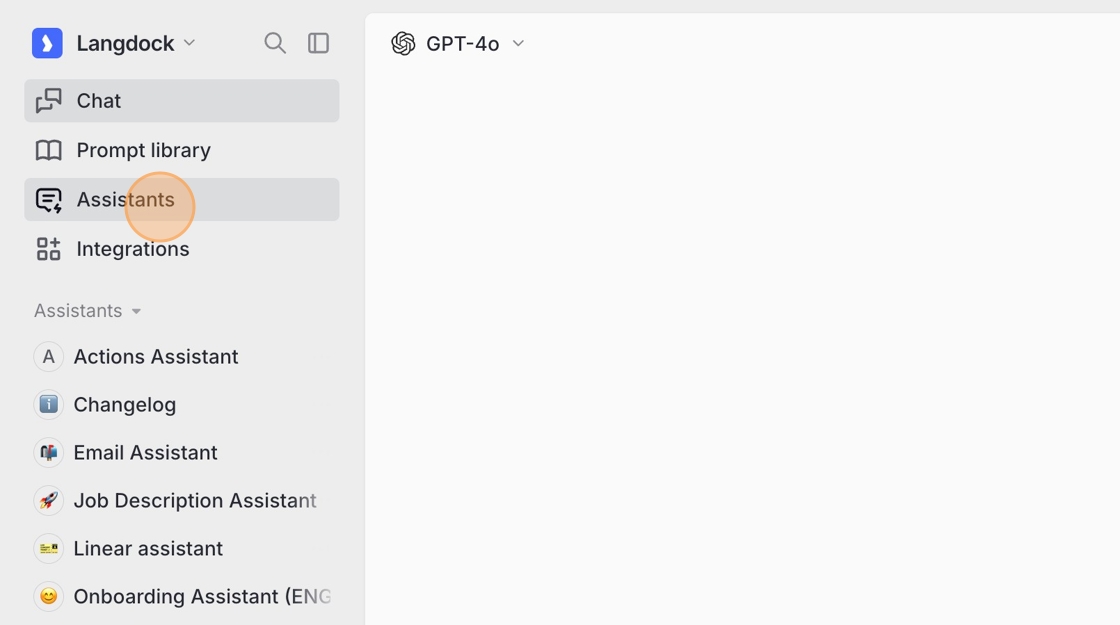Open the Linear assistant

pyautogui.click(x=148, y=549)
